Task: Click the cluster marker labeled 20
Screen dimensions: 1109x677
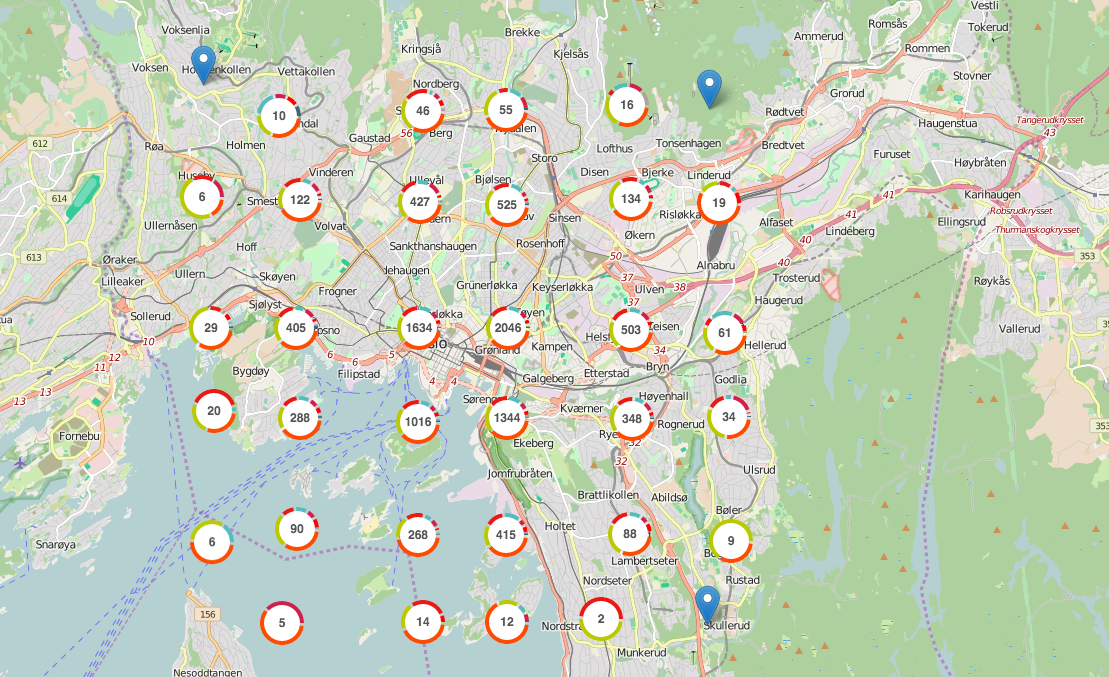Action: (214, 410)
